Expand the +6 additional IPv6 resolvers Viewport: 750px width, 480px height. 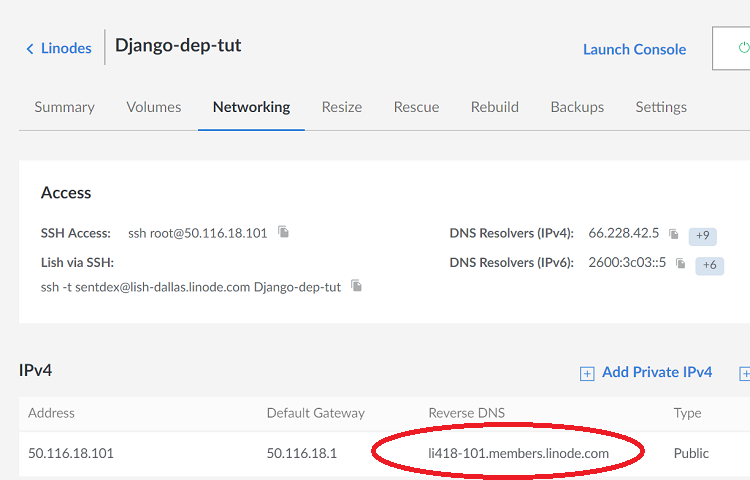pyautogui.click(x=709, y=265)
